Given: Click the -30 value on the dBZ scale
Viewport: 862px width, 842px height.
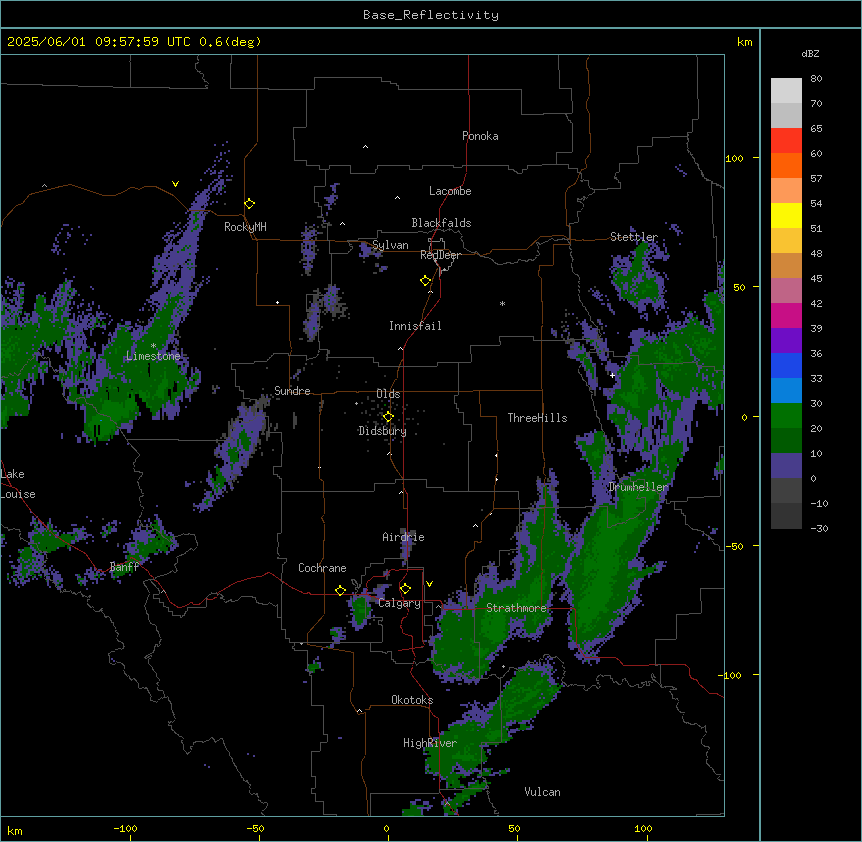Looking at the screenshot, I should point(819,528).
